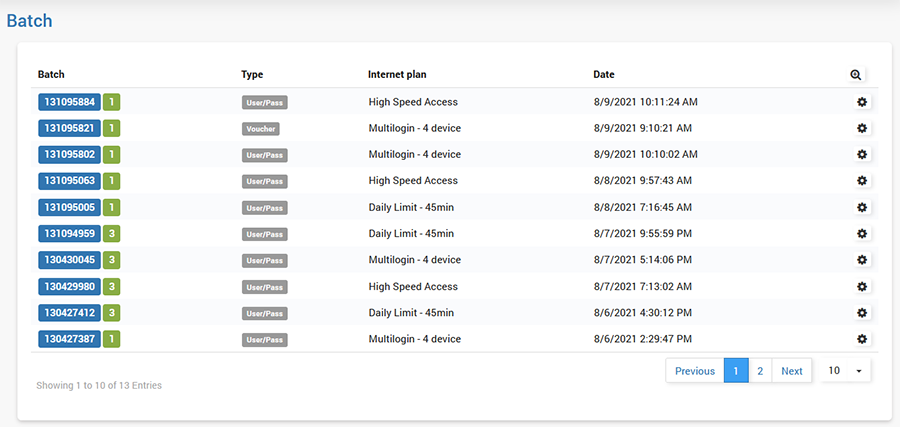Click the Next pagination button
Image resolution: width=900 pixels, height=427 pixels.
(791, 371)
